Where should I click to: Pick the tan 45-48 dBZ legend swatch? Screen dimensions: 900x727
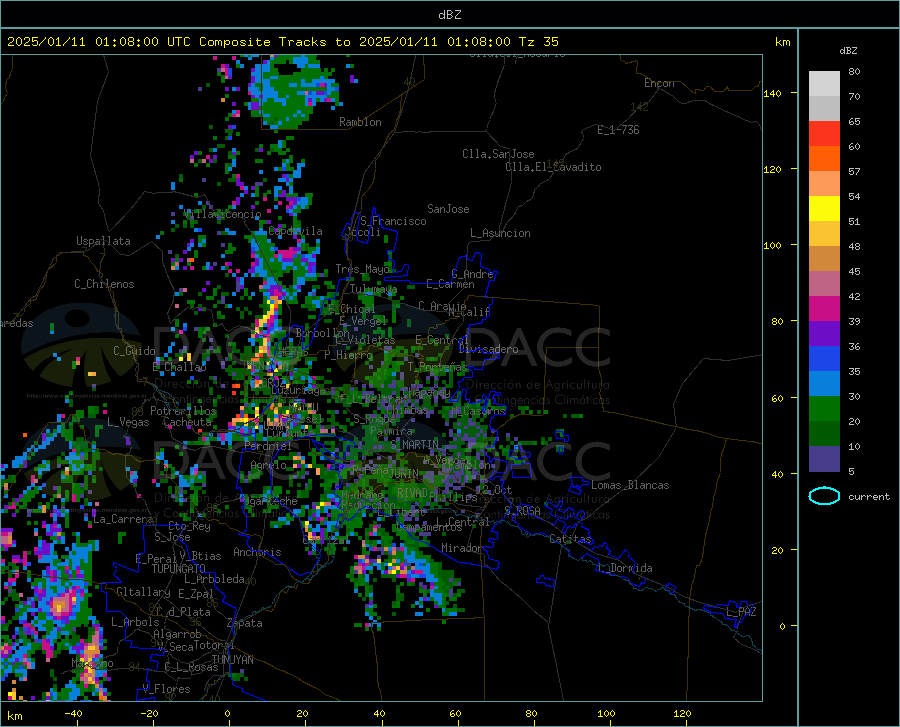(824, 259)
